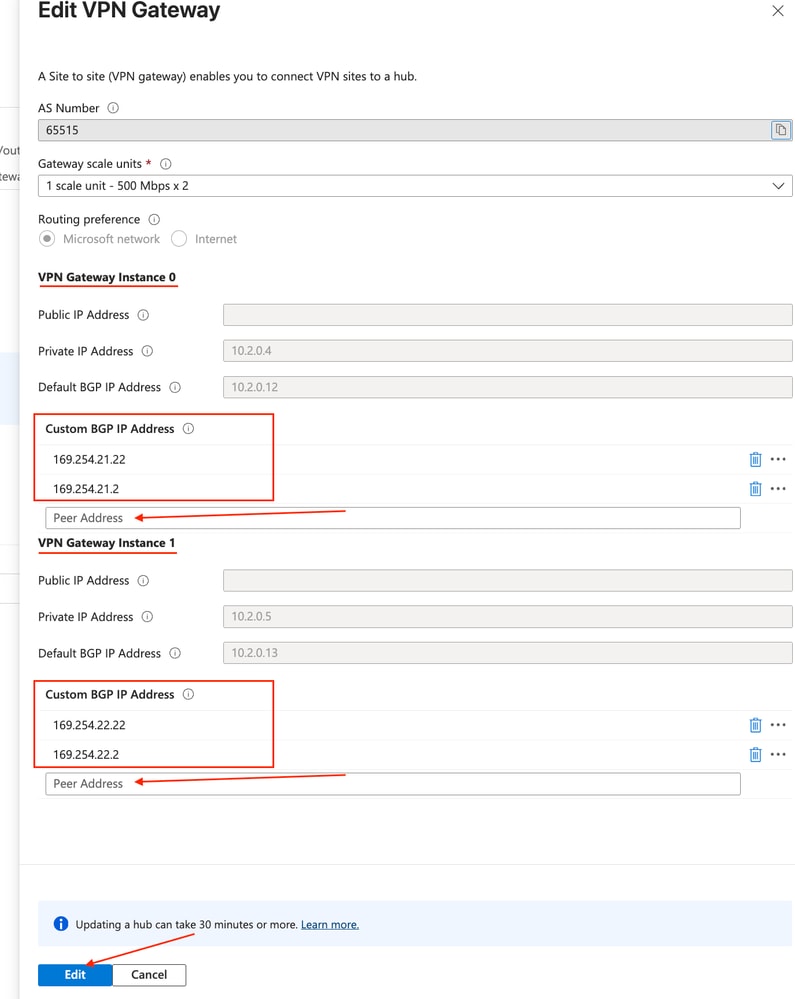This screenshot has width=795, height=999.
Task: Click the Edit button
Action: pyautogui.click(x=75, y=975)
